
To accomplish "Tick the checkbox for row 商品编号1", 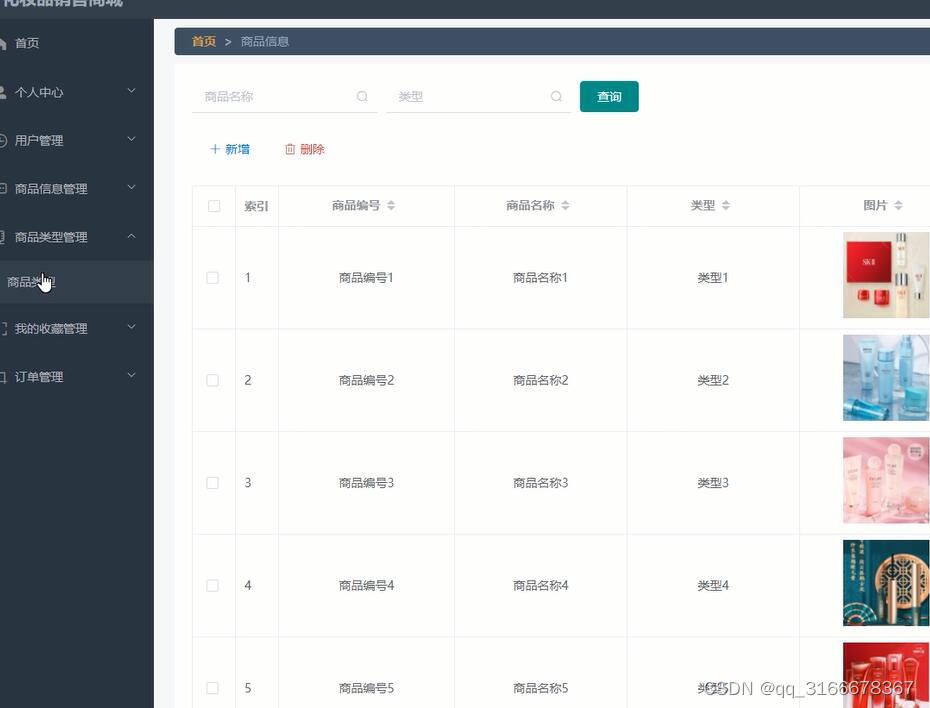I will click(212, 278).
